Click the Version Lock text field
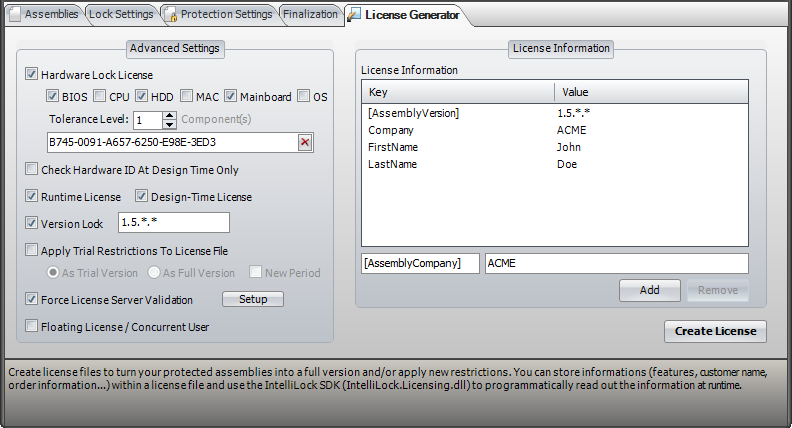This screenshot has height=428, width=792. click(173, 223)
